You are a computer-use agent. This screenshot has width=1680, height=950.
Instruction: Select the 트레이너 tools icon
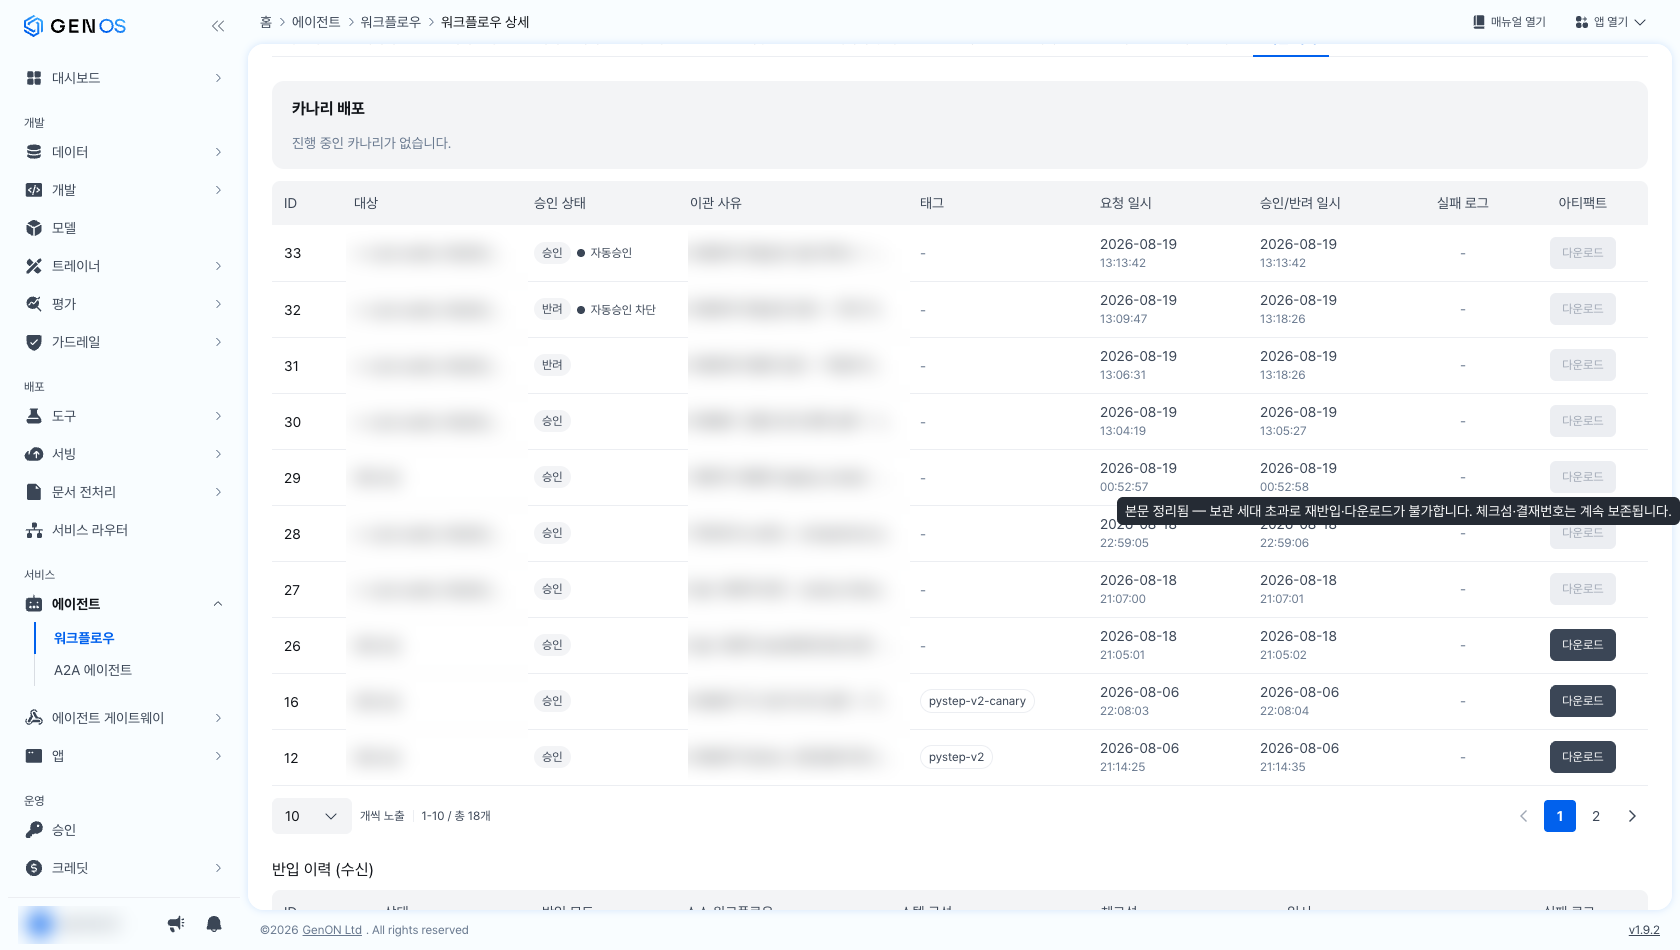click(x=34, y=266)
